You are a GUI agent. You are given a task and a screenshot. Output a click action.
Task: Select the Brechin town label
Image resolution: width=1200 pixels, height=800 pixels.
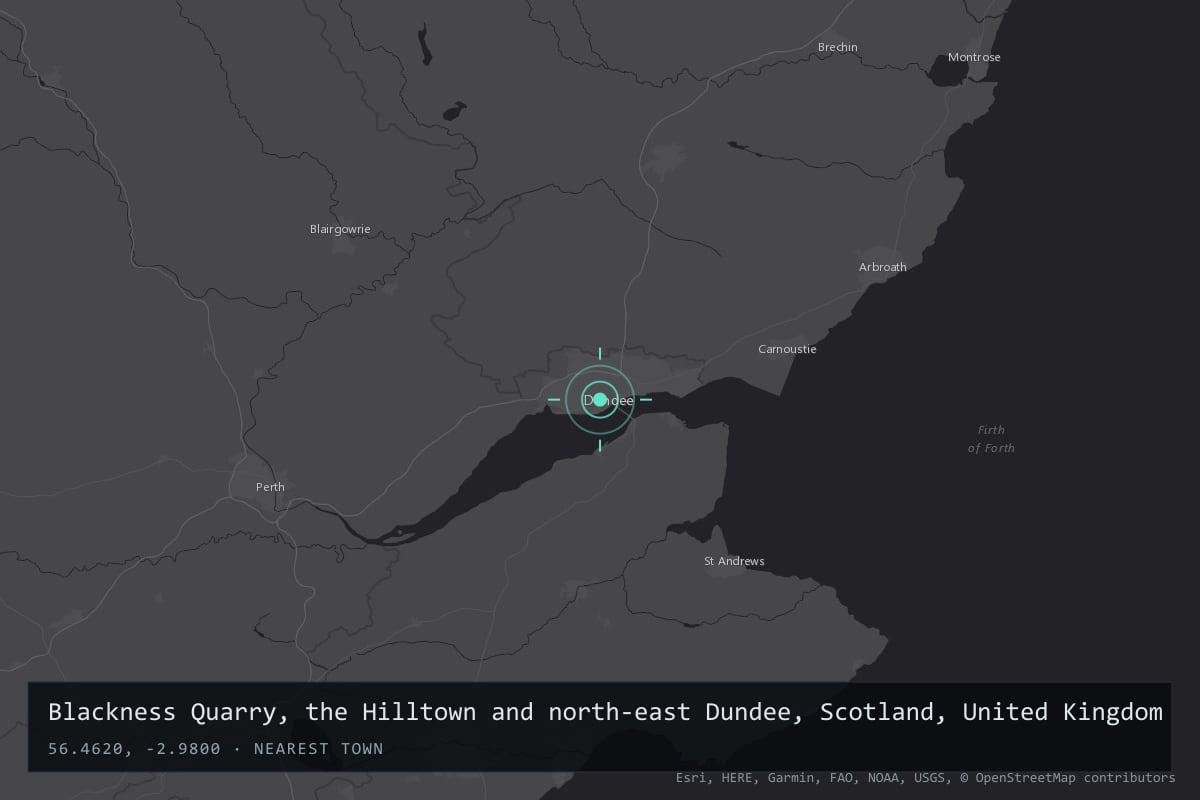point(837,47)
